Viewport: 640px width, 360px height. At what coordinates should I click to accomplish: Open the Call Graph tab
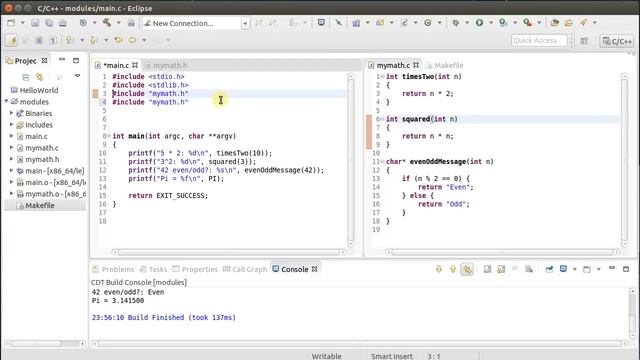click(245, 269)
